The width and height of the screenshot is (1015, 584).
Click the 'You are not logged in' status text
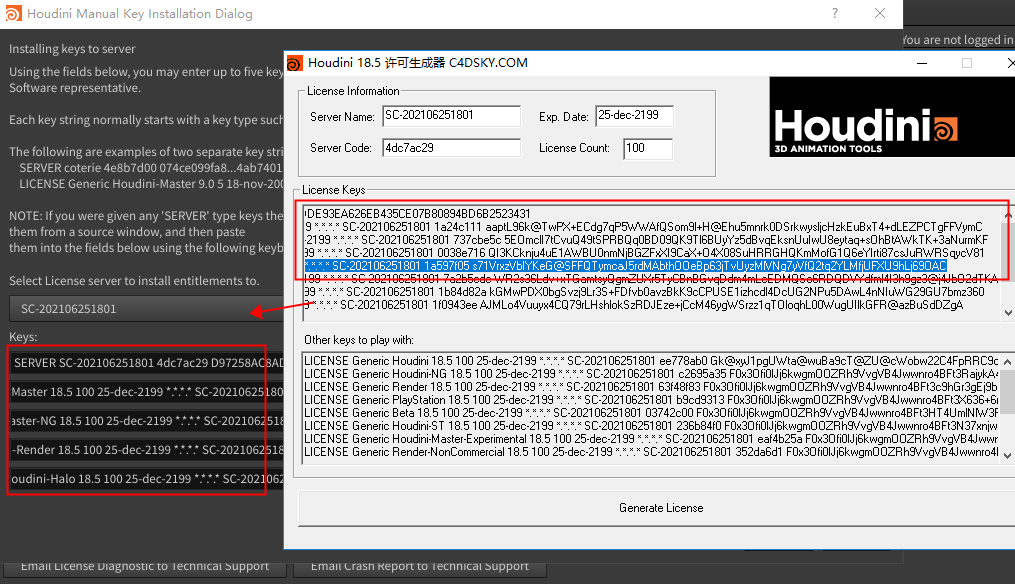tap(957, 40)
